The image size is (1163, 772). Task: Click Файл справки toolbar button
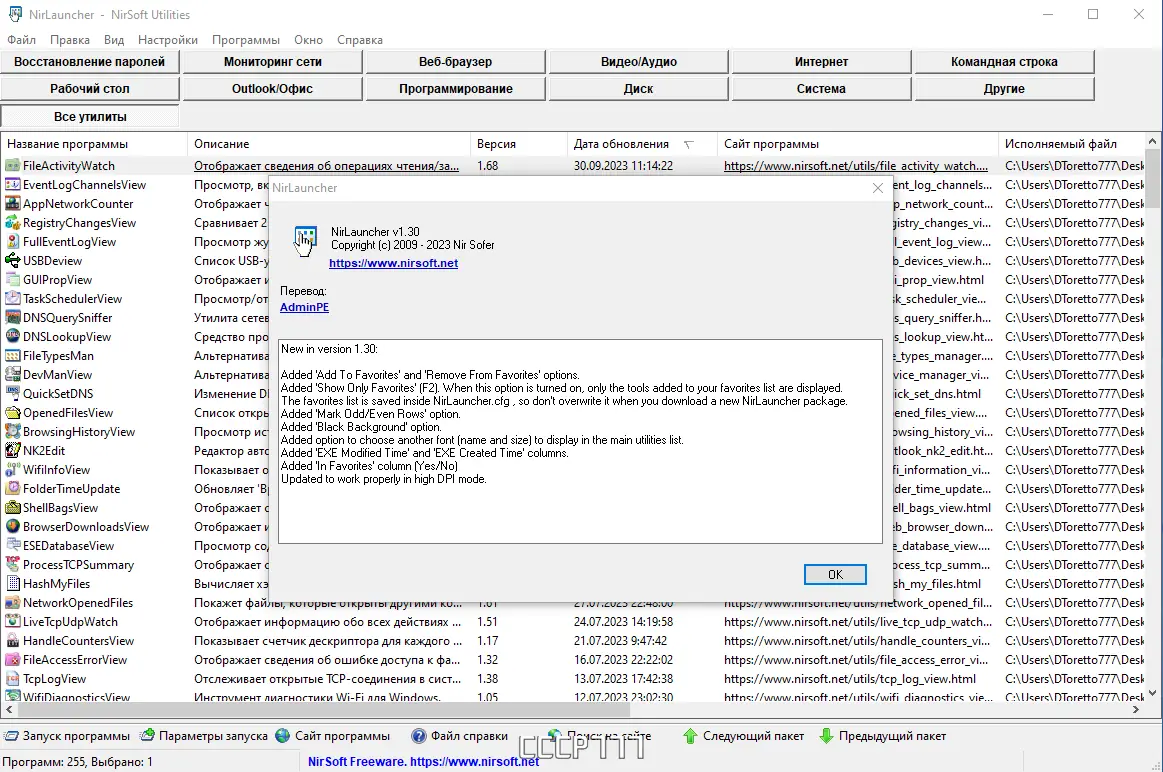(x=460, y=736)
